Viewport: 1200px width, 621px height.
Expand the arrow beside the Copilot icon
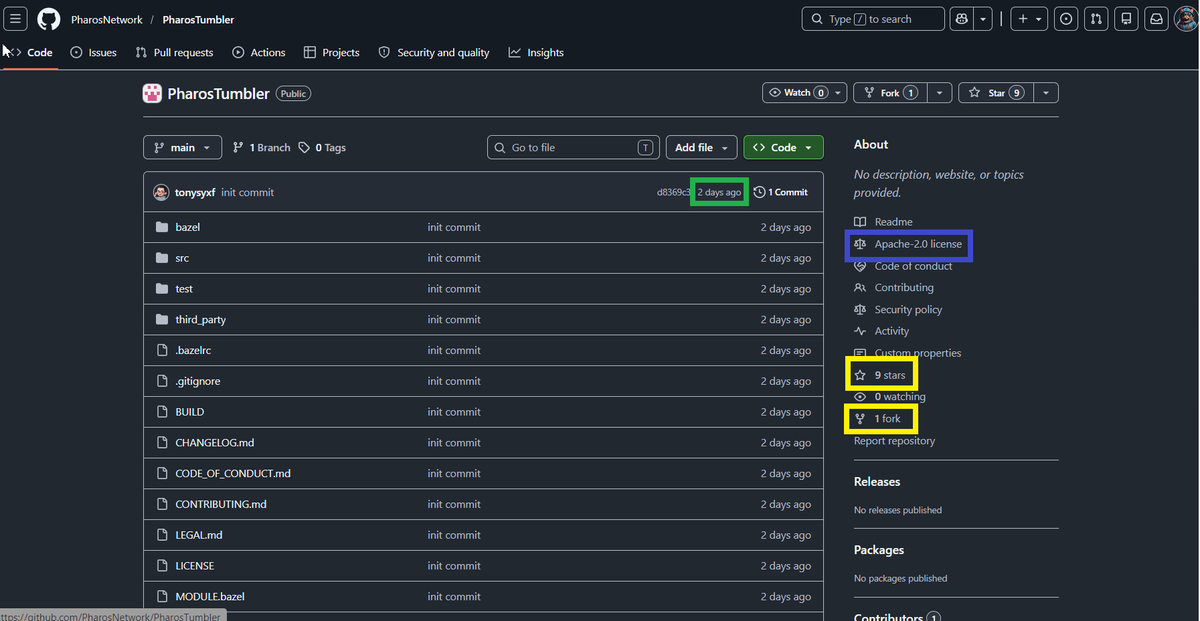pos(985,19)
